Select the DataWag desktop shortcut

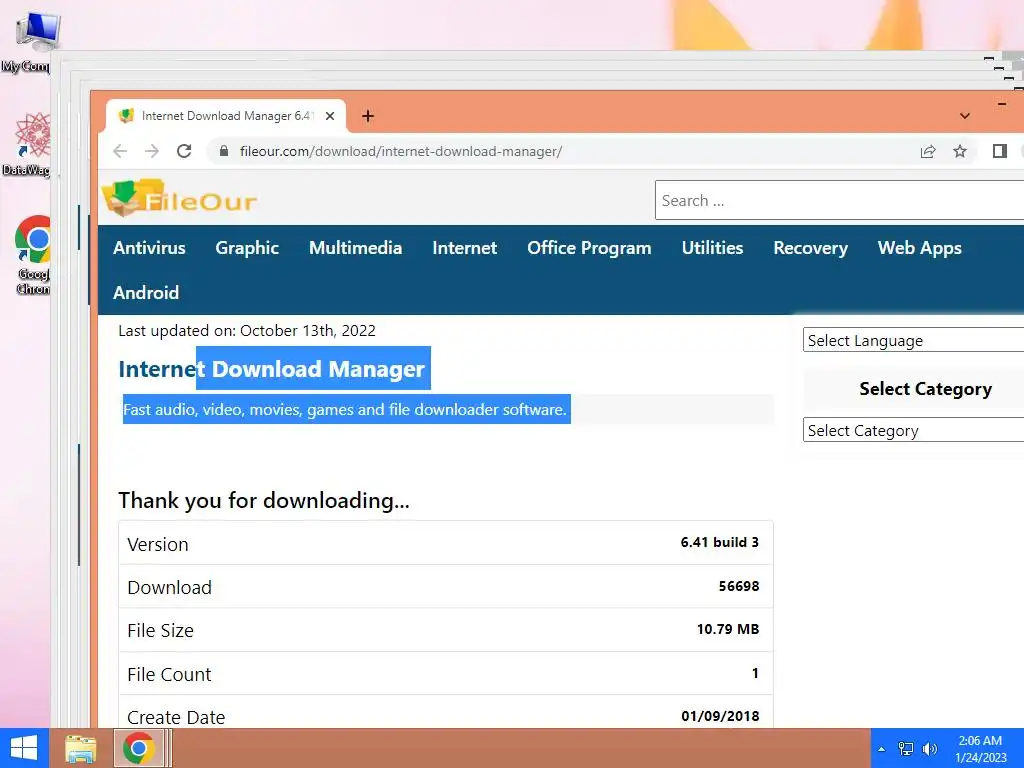click(x=29, y=144)
